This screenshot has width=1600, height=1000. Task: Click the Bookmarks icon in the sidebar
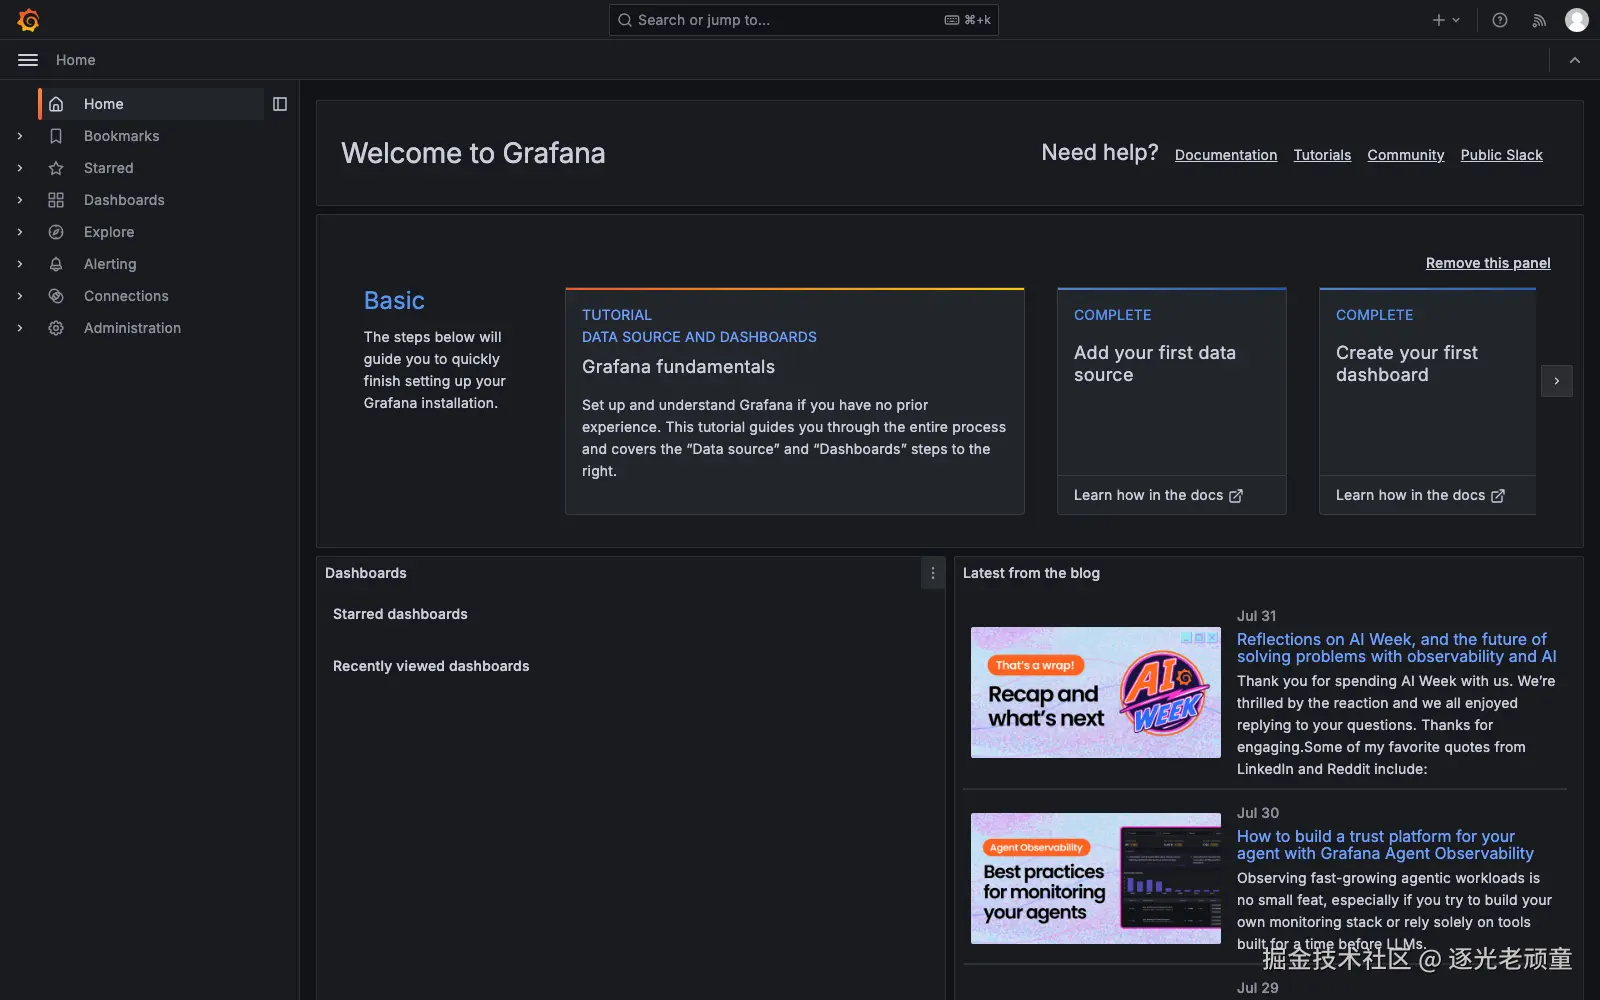coord(56,136)
